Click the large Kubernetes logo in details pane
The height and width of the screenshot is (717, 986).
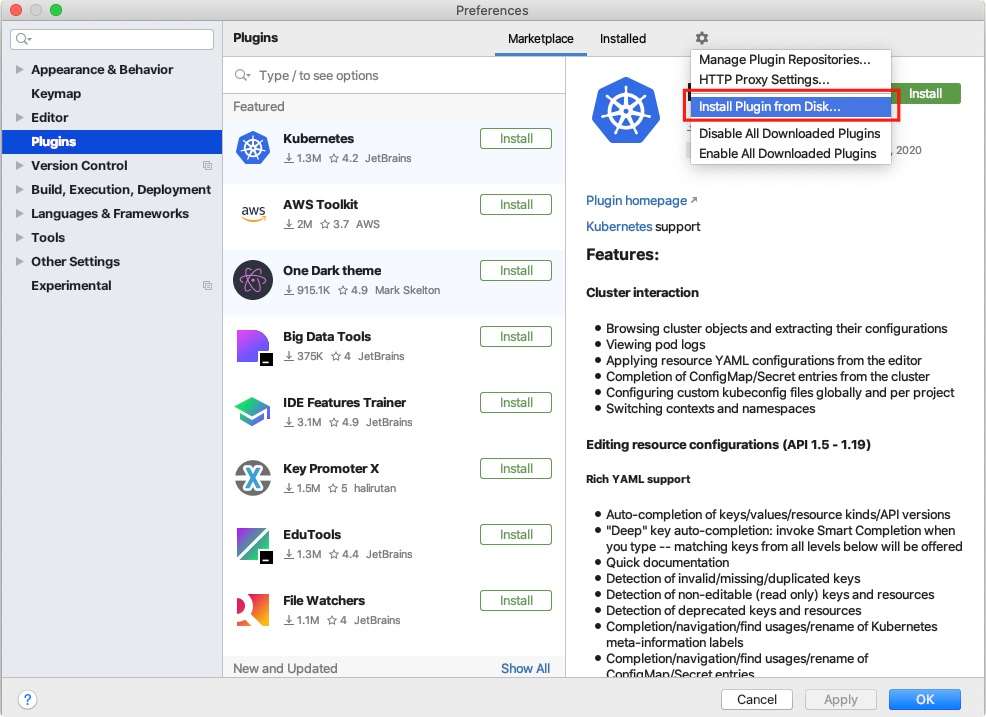pyautogui.click(x=626, y=110)
